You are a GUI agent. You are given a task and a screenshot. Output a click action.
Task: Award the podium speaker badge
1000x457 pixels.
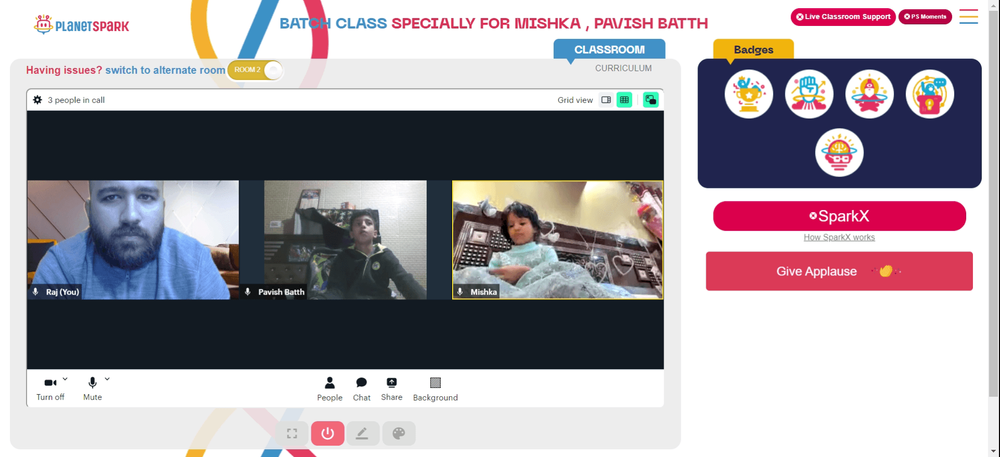[x=929, y=94]
